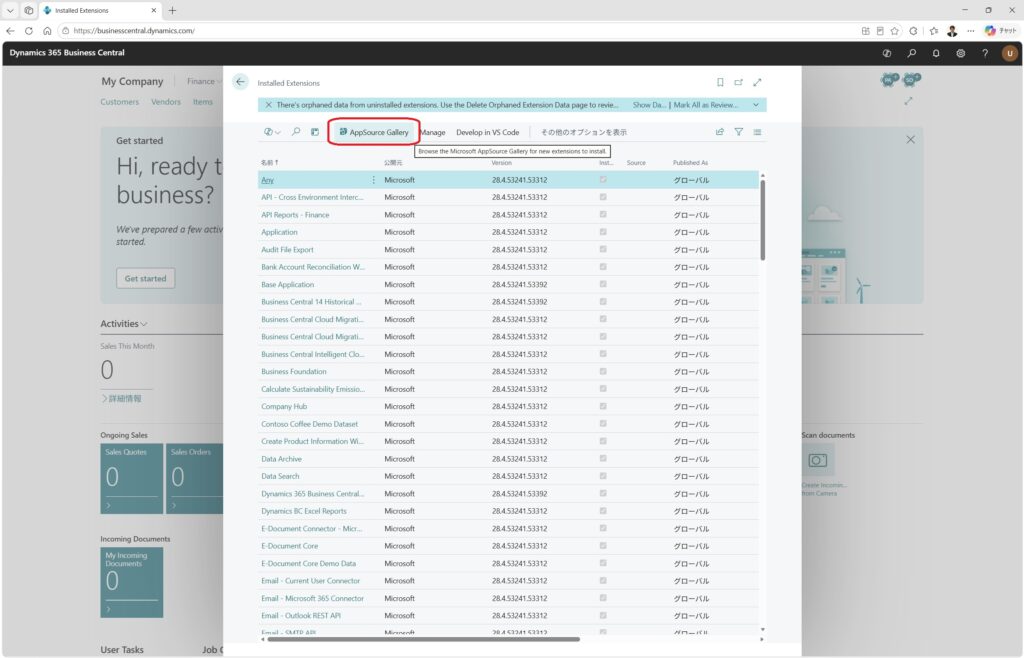Screen dimensions: 1024x658
Task: Open Business Central settings gear
Action: tap(961, 54)
